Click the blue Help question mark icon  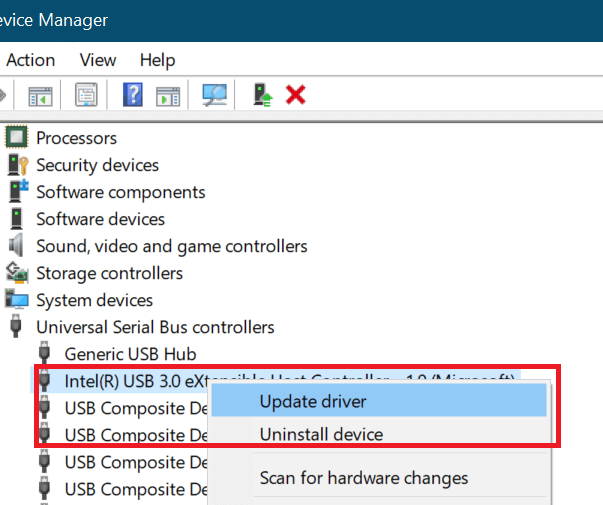click(133, 94)
